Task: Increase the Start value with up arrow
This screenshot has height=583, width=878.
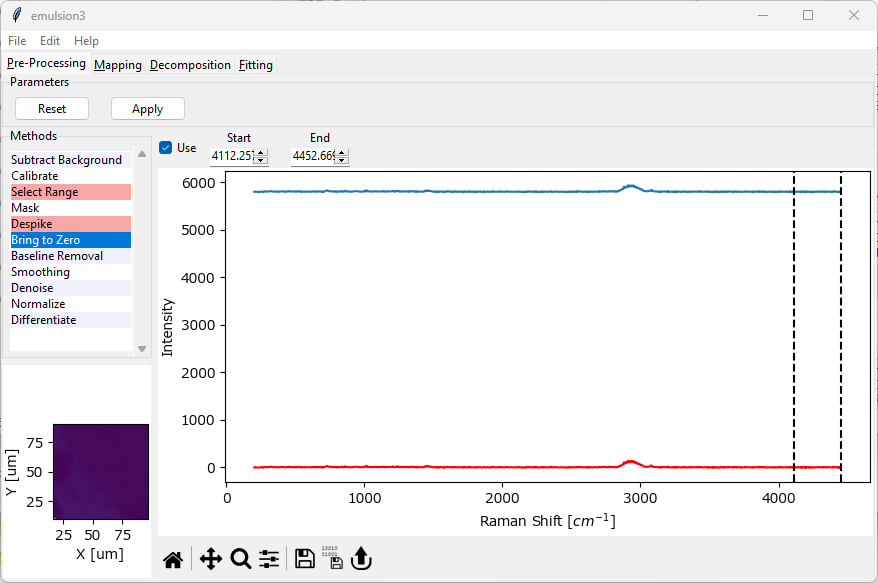Action: pyautogui.click(x=261, y=153)
